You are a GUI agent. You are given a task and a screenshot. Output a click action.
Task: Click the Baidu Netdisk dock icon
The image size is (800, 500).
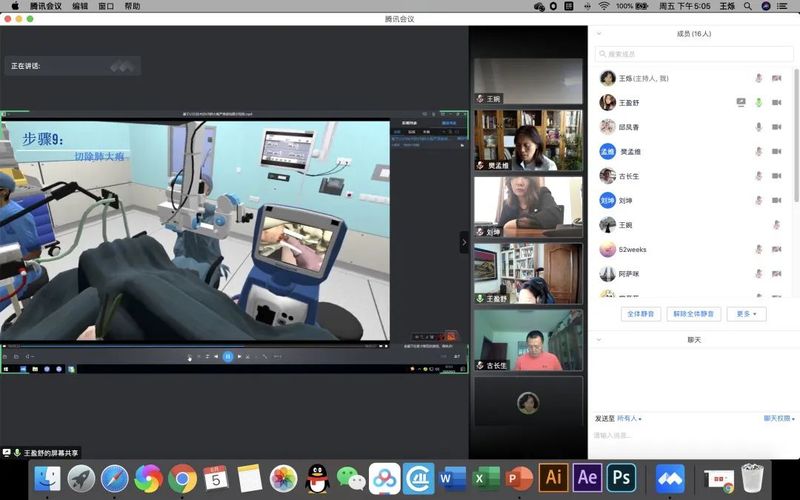pos(384,478)
